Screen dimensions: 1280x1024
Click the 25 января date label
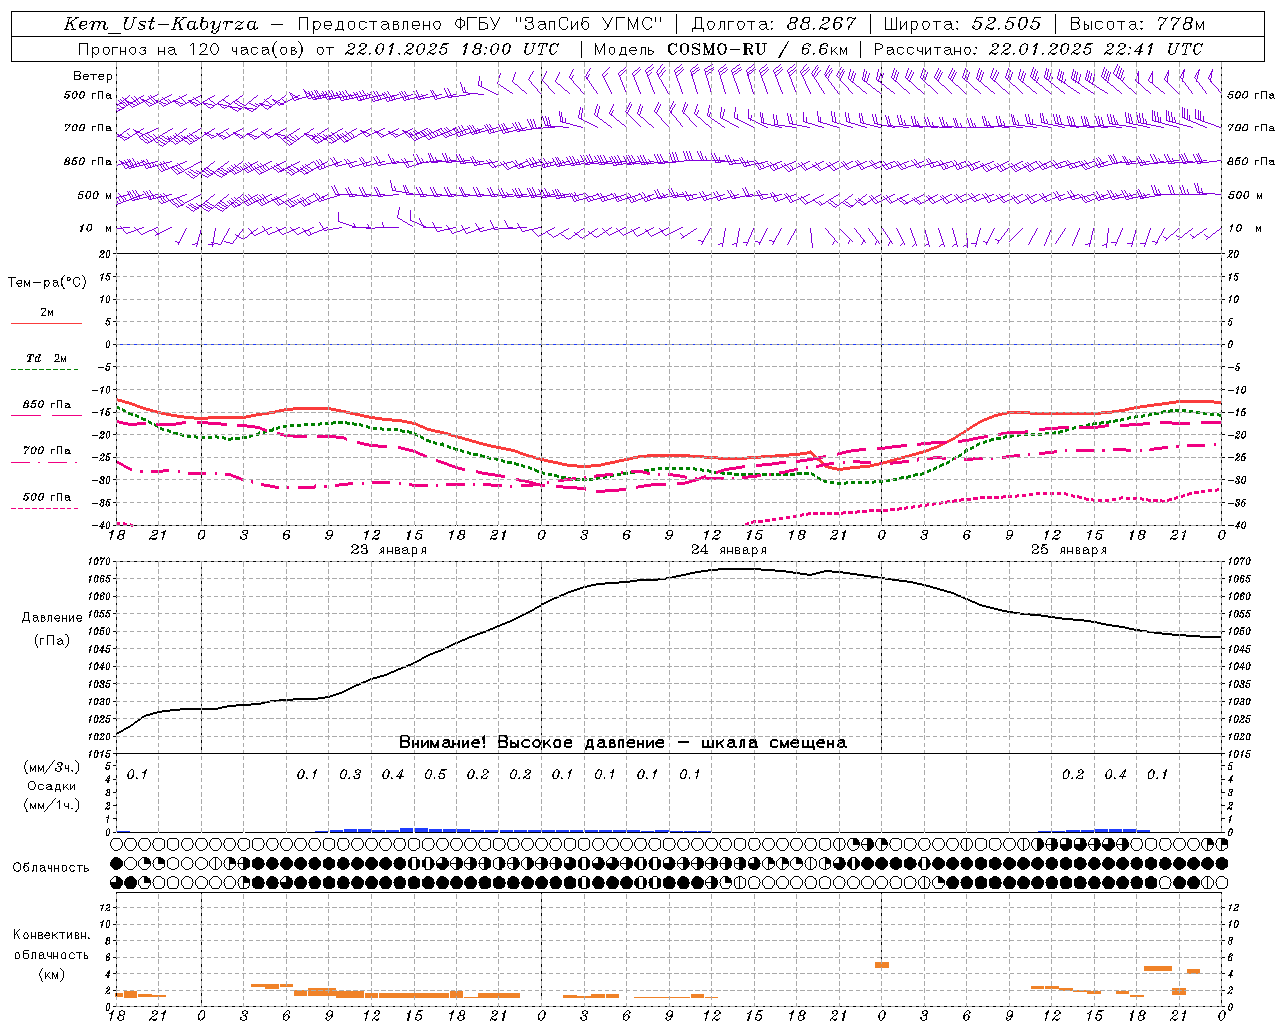[x=1069, y=550]
